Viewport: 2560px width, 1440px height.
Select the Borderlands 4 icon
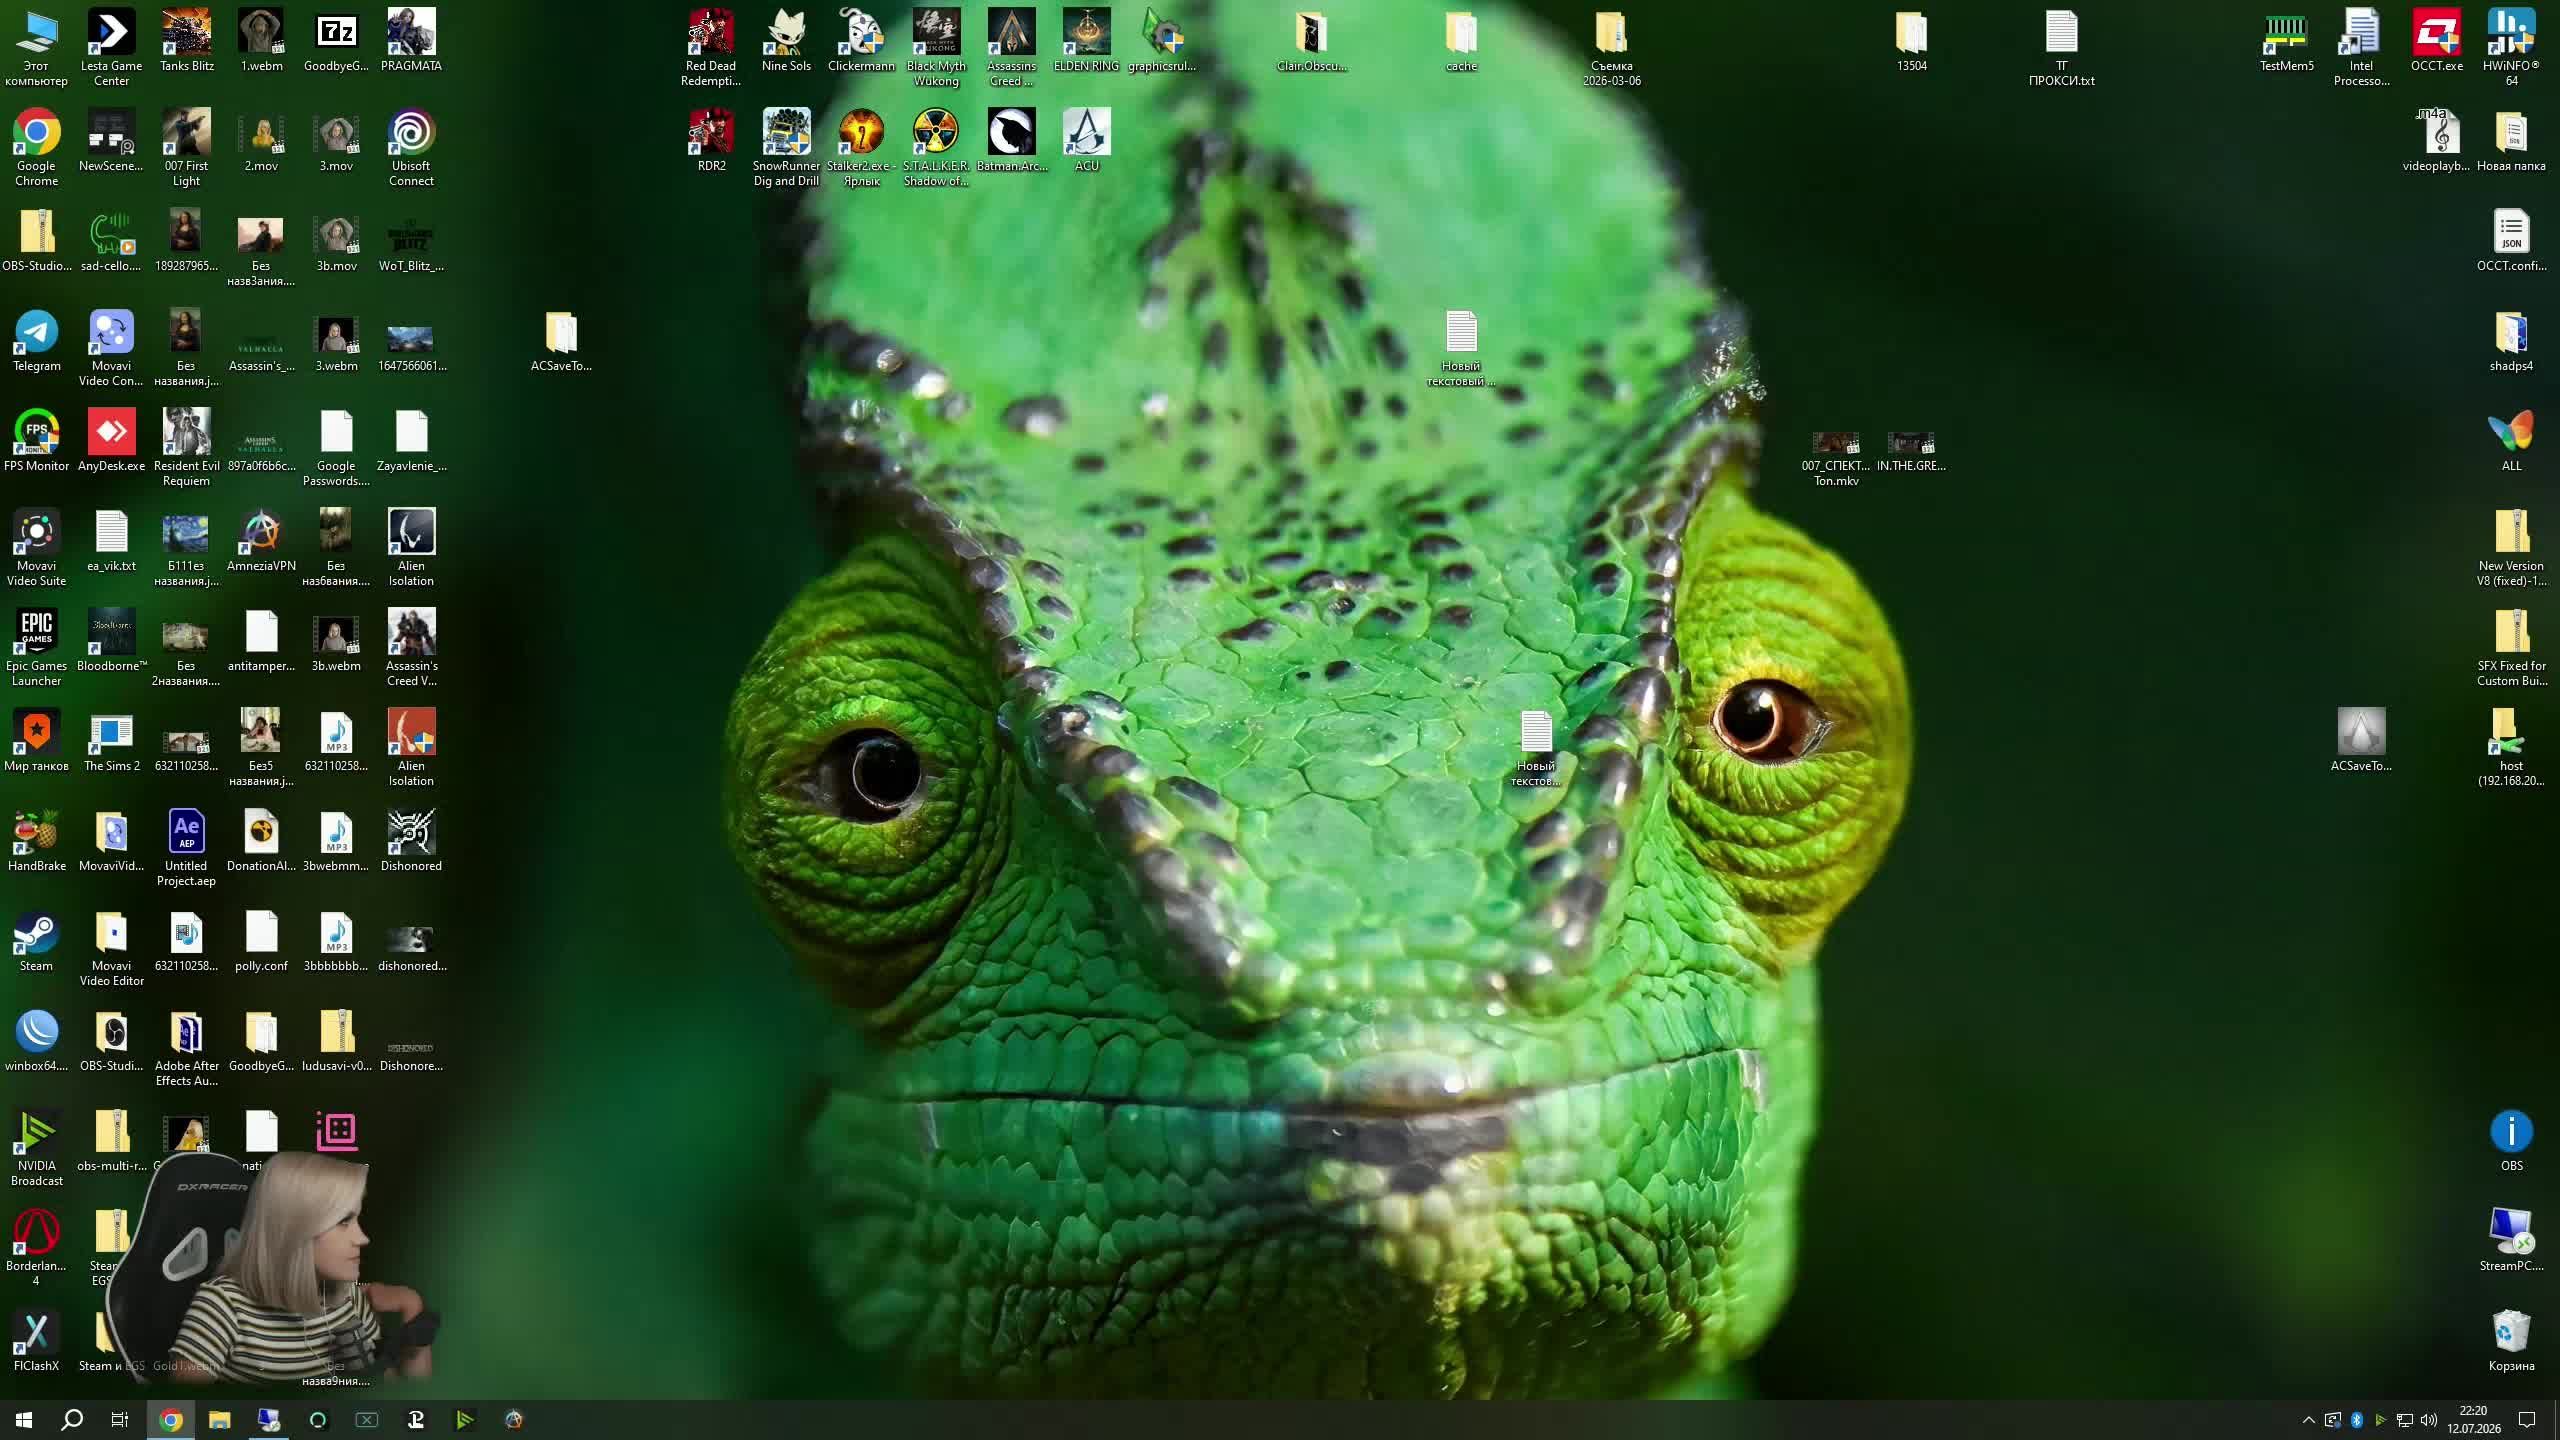[36, 1247]
